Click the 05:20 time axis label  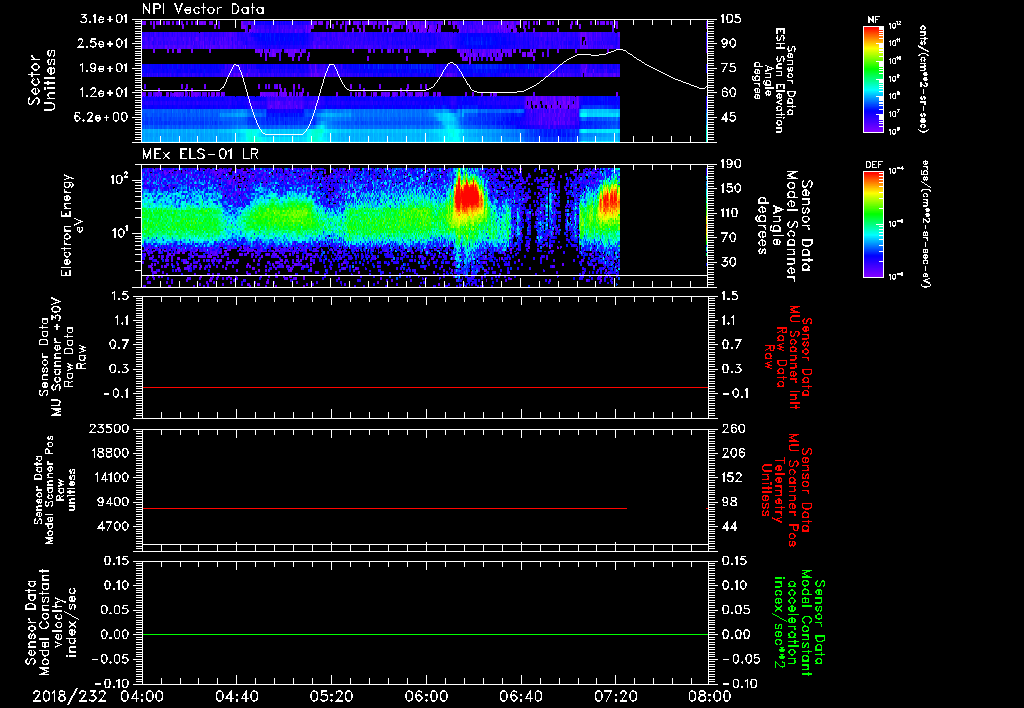click(331, 695)
